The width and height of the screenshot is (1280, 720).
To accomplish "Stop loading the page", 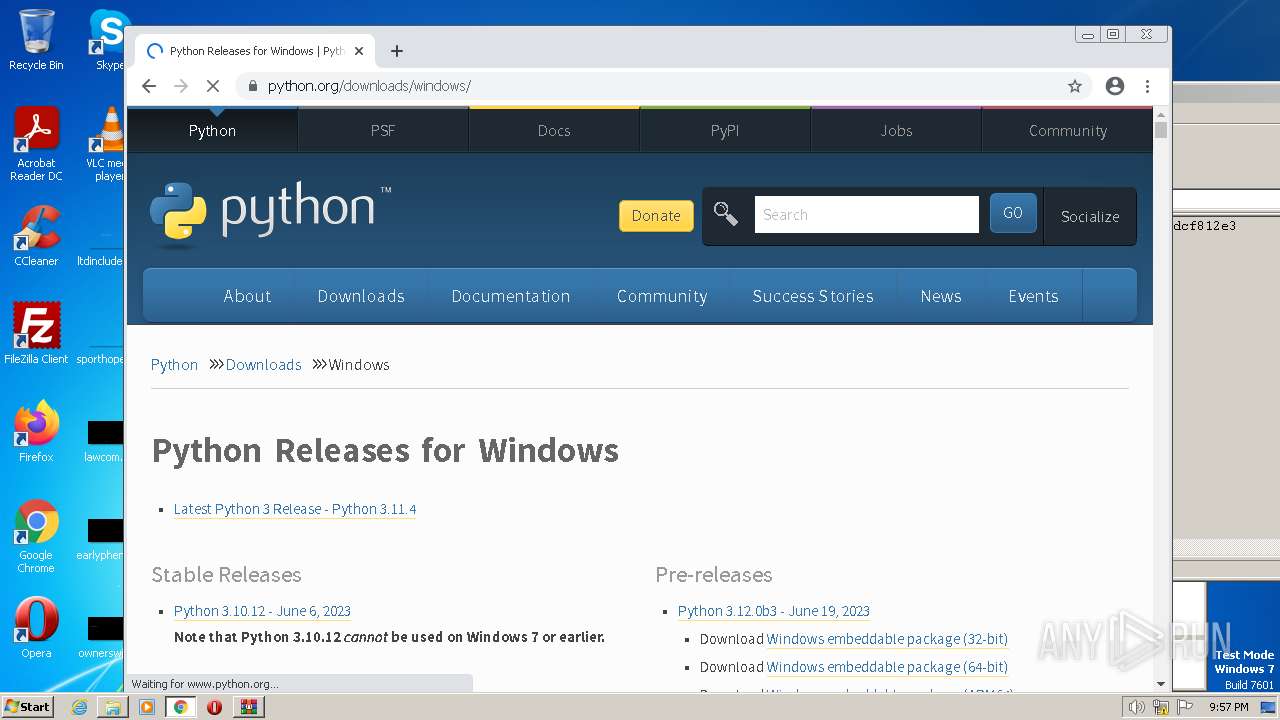I will point(212,86).
